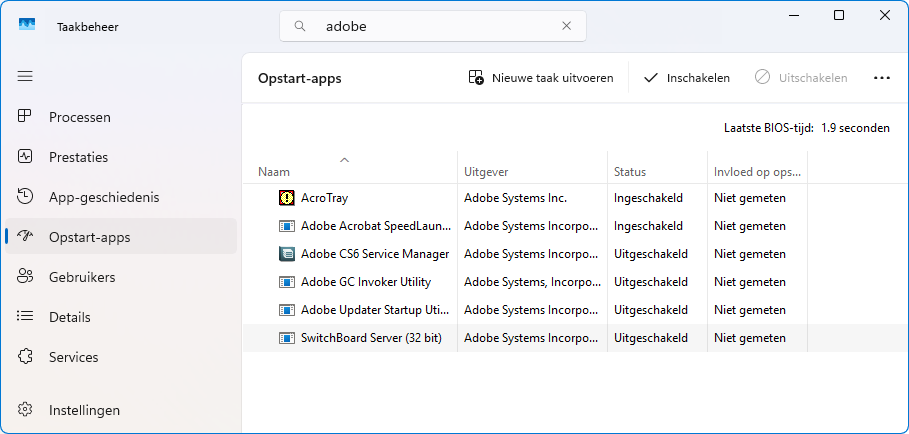This screenshot has height=434, width=909.
Task: Click the hamburger navigation menu icon
Action: click(x=25, y=76)
